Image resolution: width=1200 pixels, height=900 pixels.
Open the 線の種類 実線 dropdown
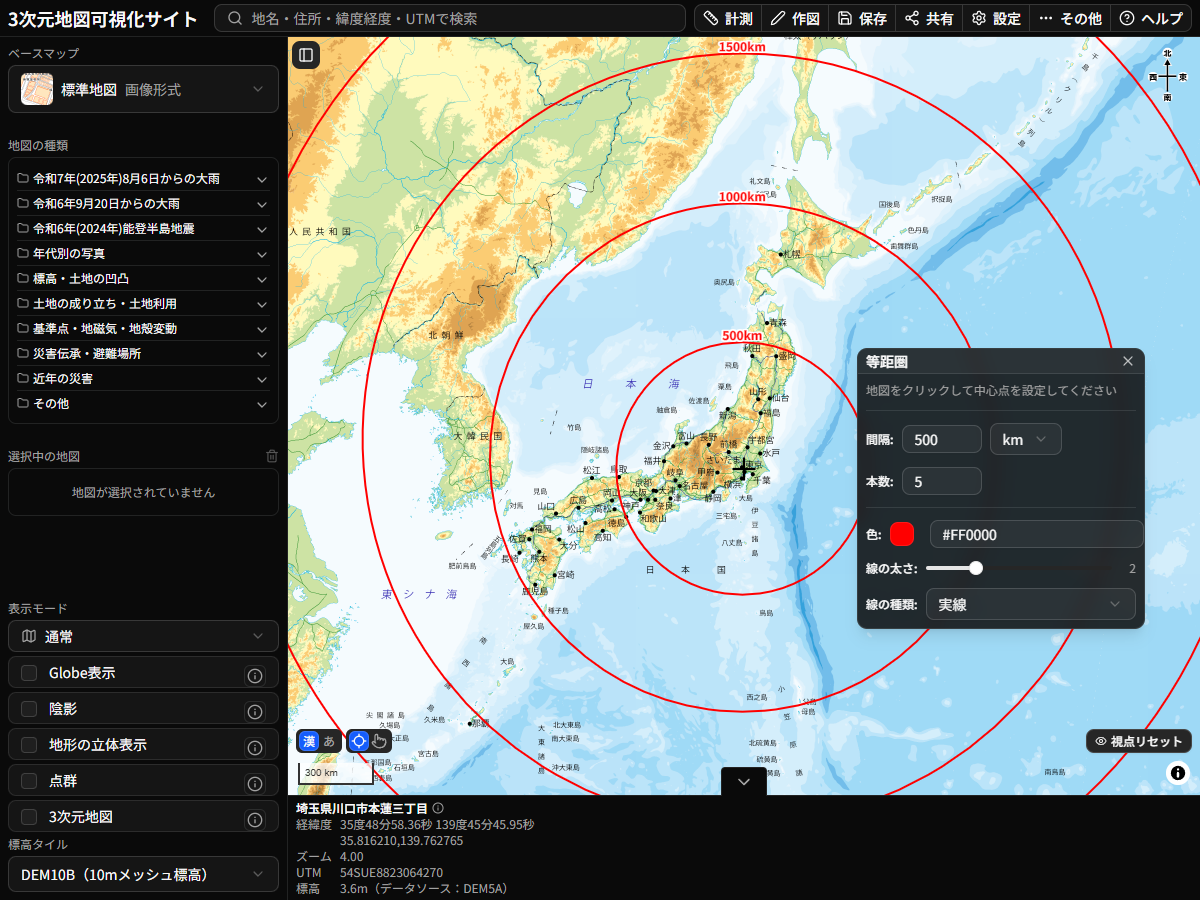(1031, 604)
